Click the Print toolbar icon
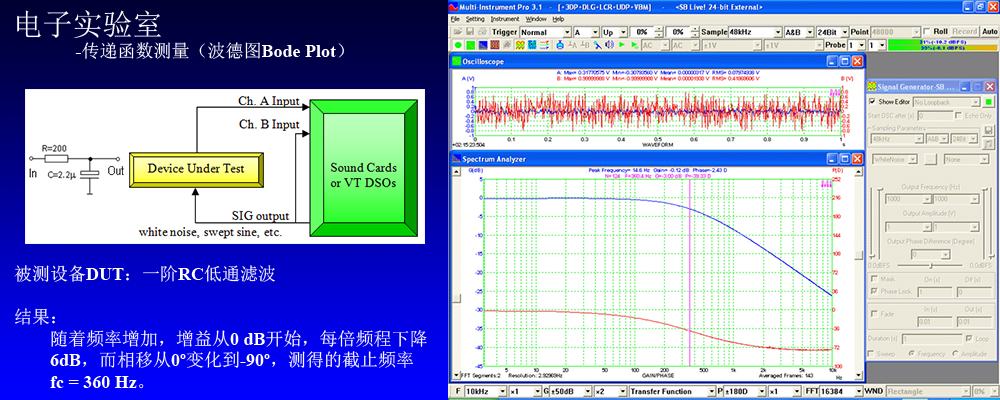Image resolution: width=1000 pixels, height=400 pixels. tap(482, 32)
